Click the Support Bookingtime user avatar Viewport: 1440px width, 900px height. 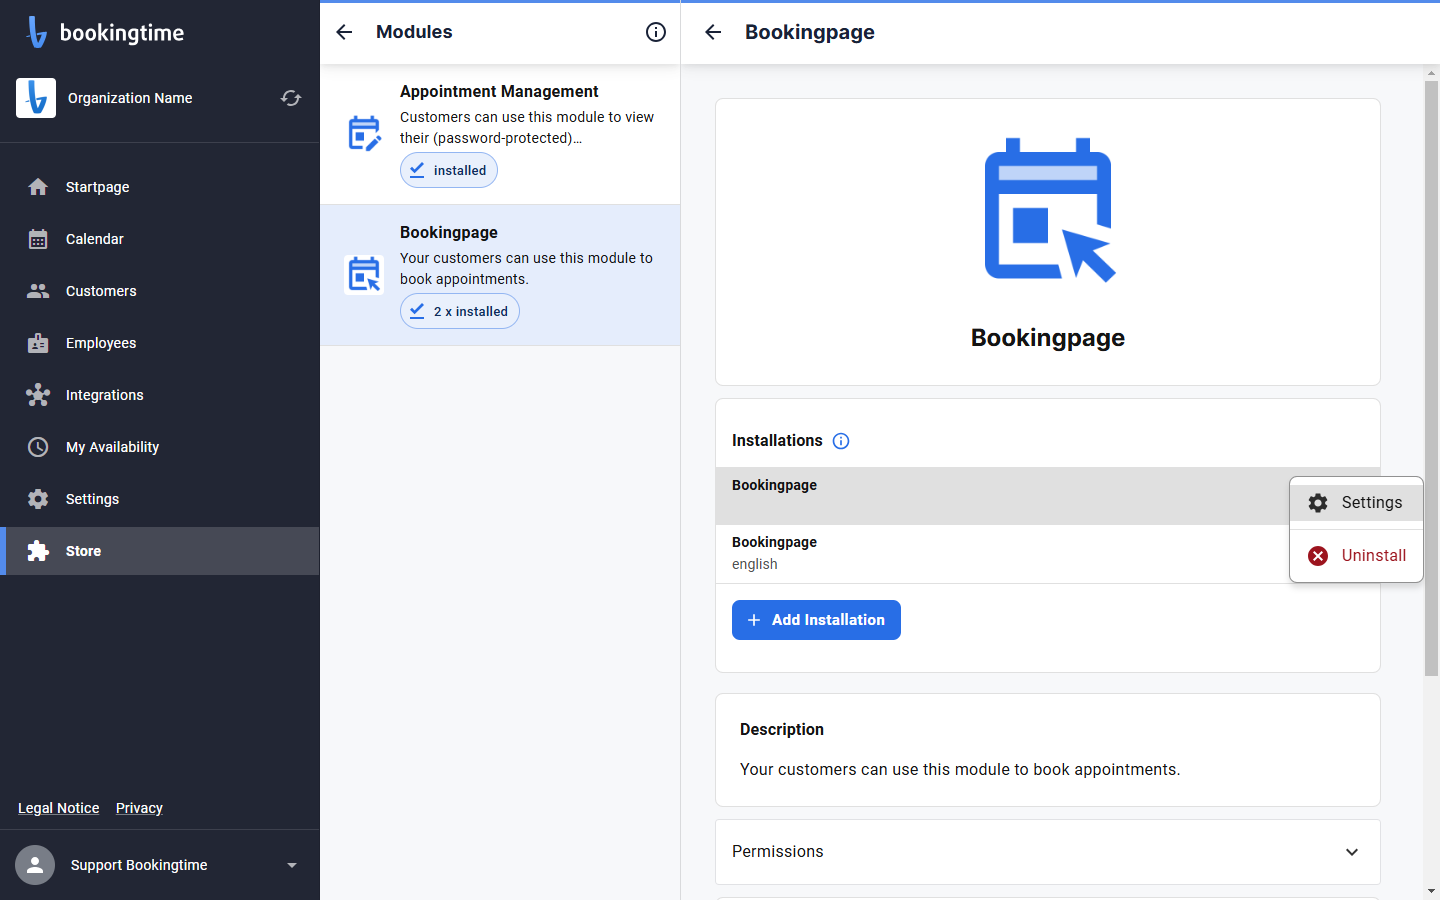coord(35,865)
